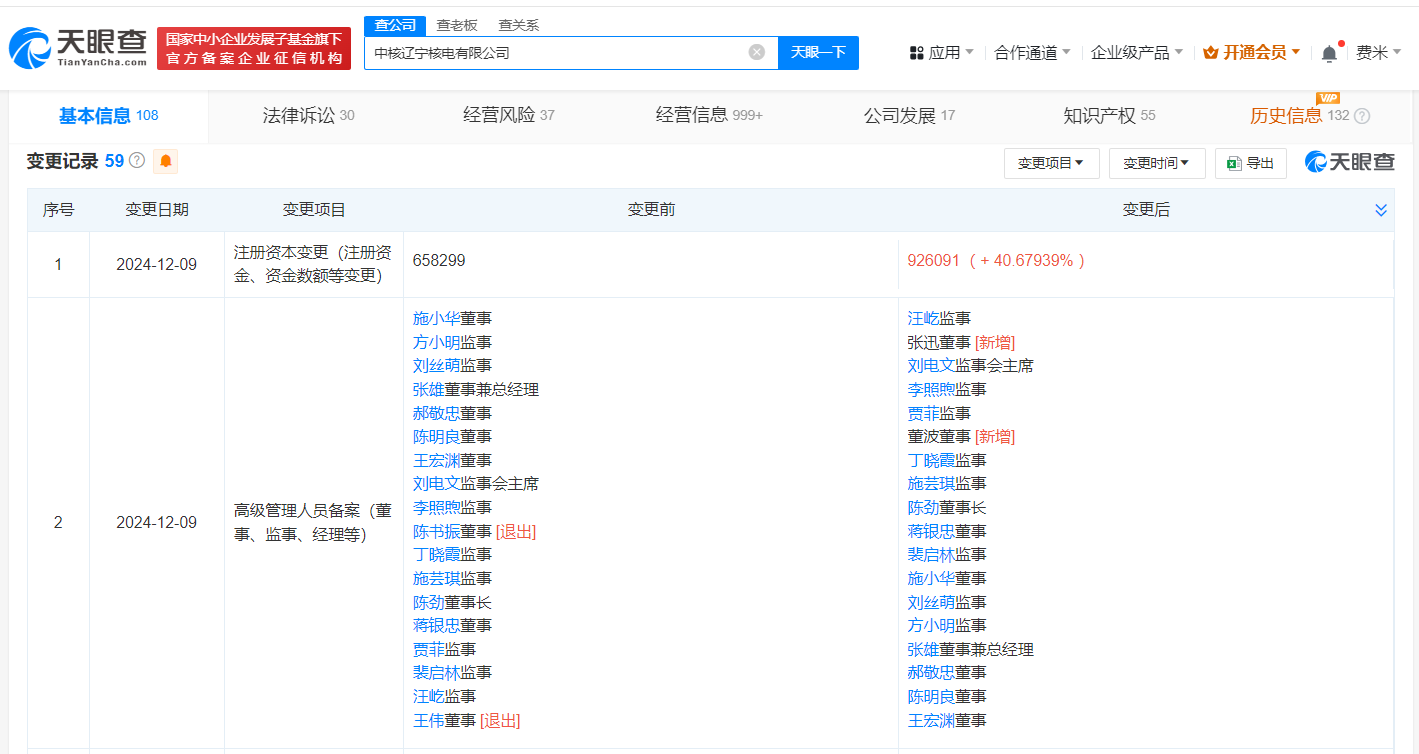Open the 经营风险 tab

pos(508,116)
